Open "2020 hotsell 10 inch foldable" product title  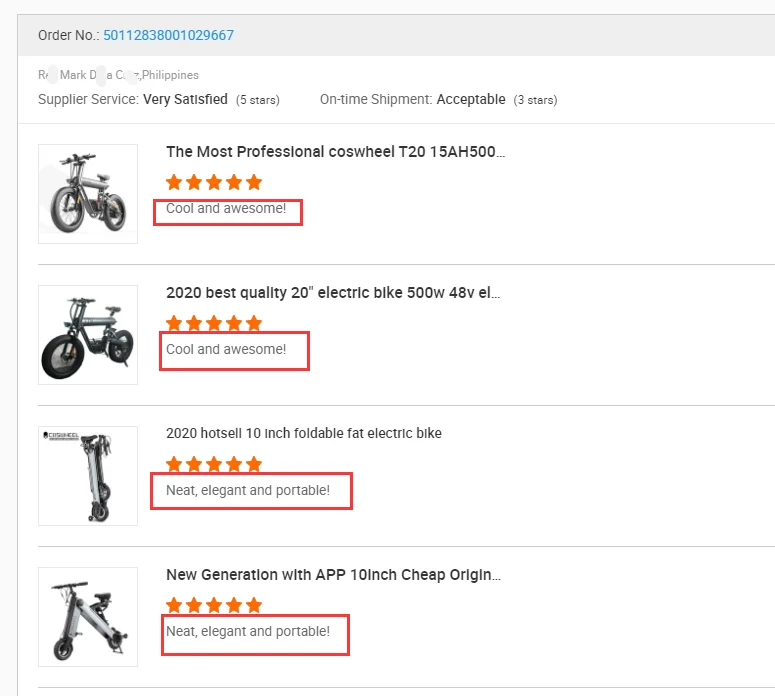click(303, 434)
